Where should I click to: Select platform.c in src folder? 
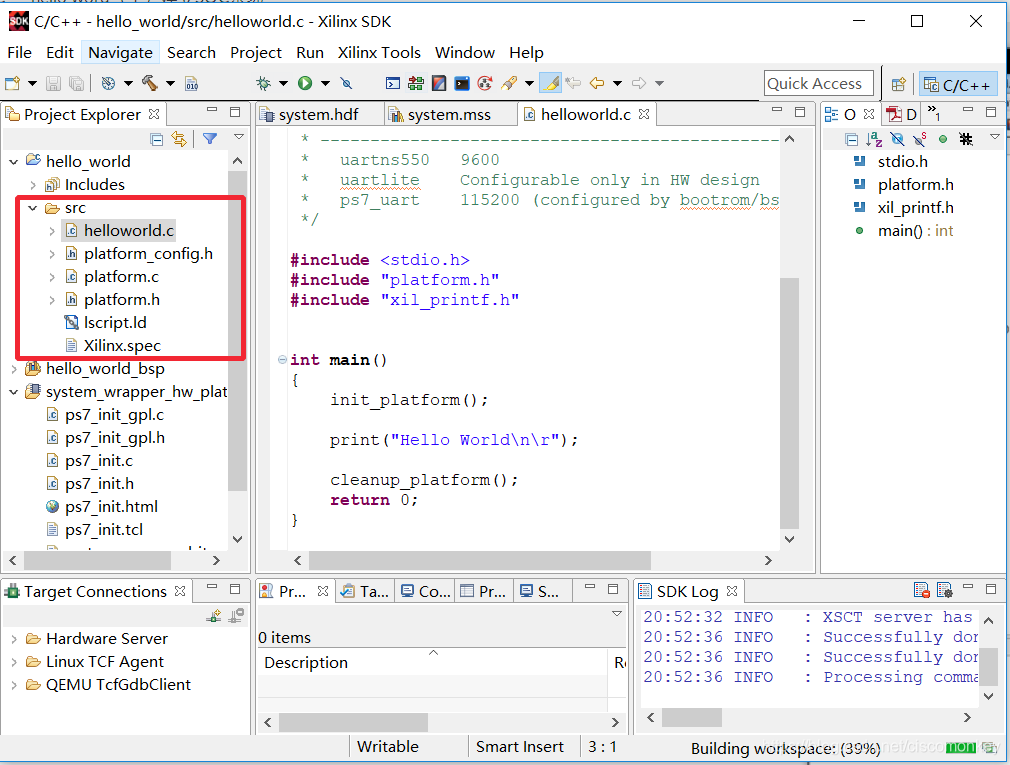[x=121, y=277]
